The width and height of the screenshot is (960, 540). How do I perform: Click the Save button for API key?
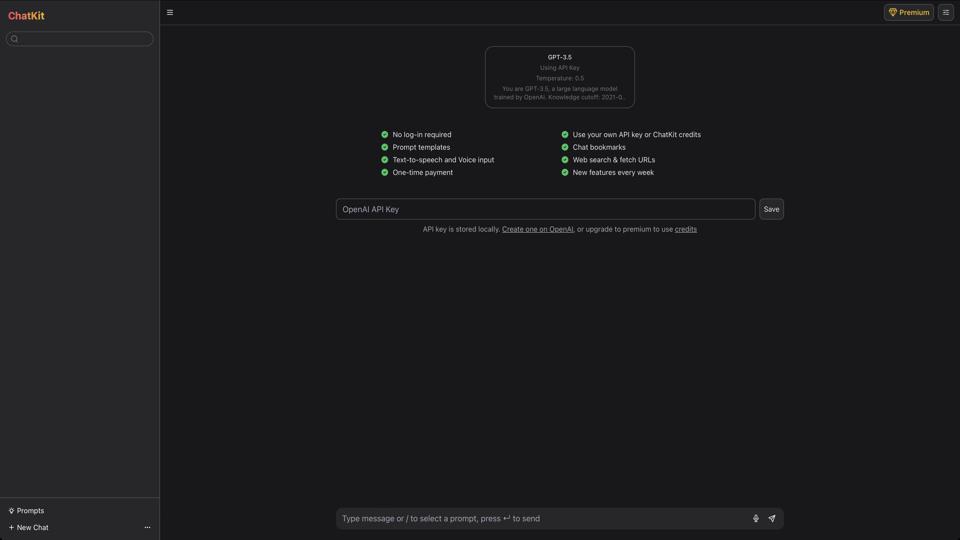point(771,209)
